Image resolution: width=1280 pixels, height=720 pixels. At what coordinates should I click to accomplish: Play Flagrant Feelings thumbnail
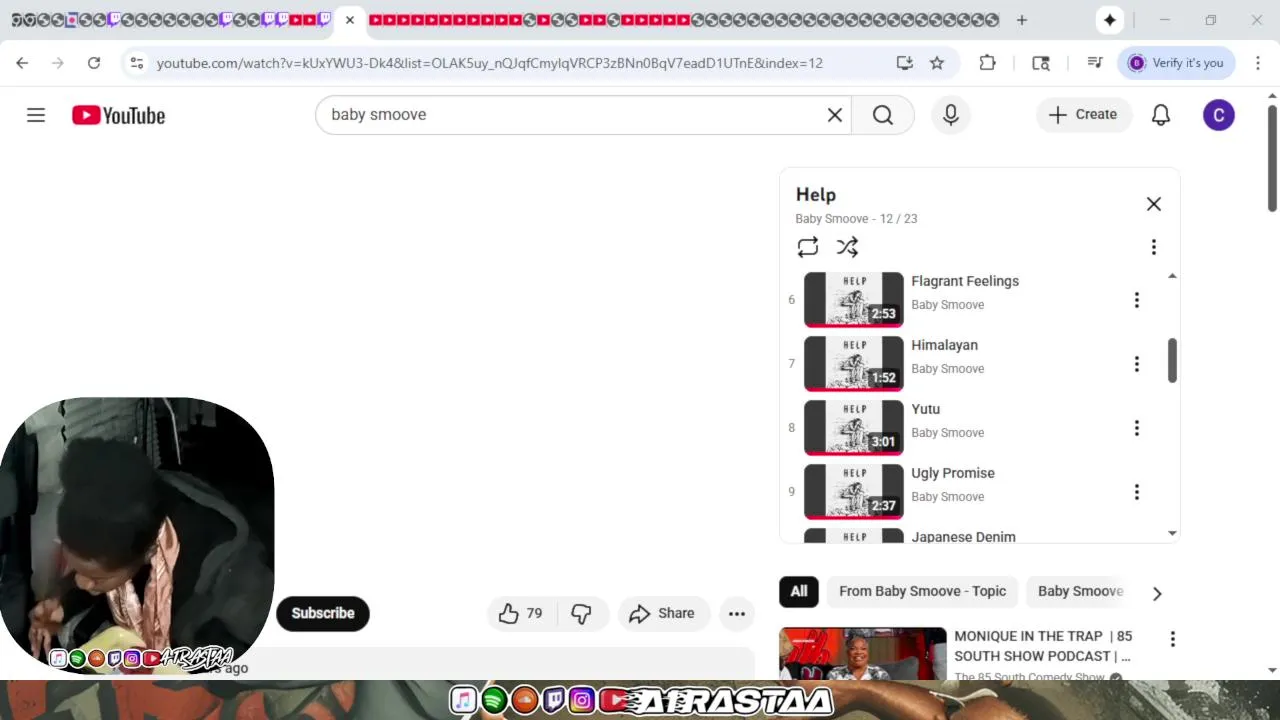pyautogui.click(x=854, y=300)
